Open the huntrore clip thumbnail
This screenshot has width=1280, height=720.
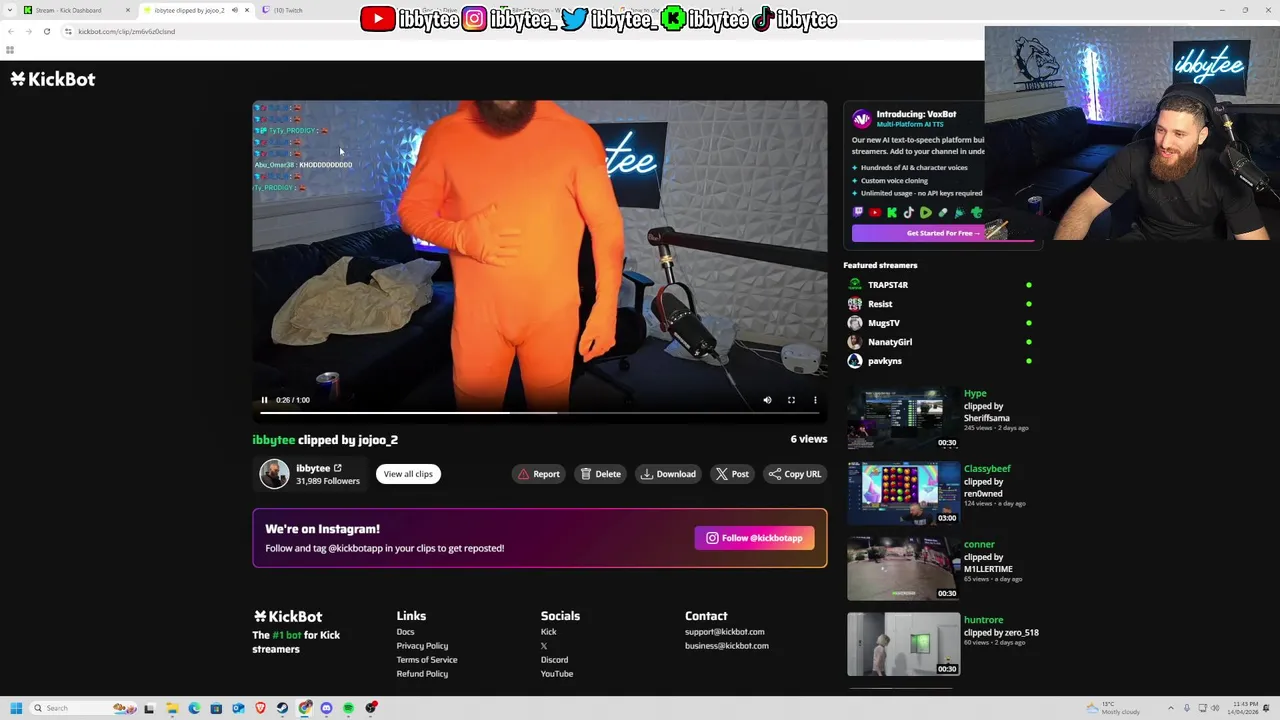(x=903, y=644)
